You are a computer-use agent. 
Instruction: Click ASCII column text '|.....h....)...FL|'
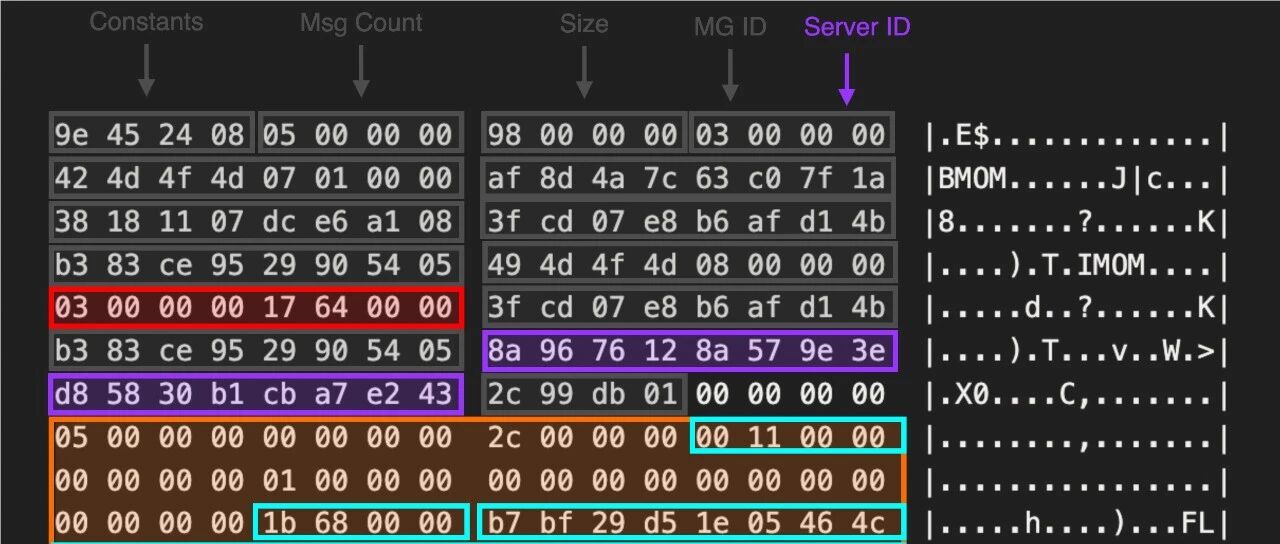pyautogui.click(x=1077, y=524)
